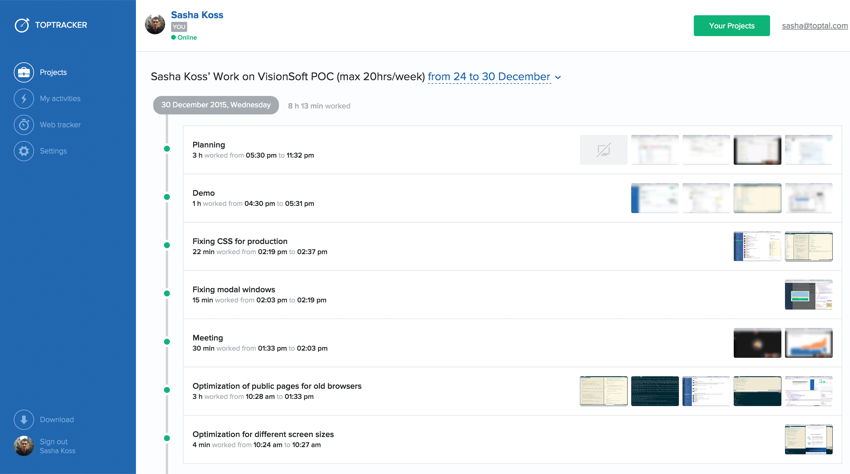The width and height of the screenshot is (850, 474).
Task: Click the sasha@toptal.com link
Action: point(814,26)
